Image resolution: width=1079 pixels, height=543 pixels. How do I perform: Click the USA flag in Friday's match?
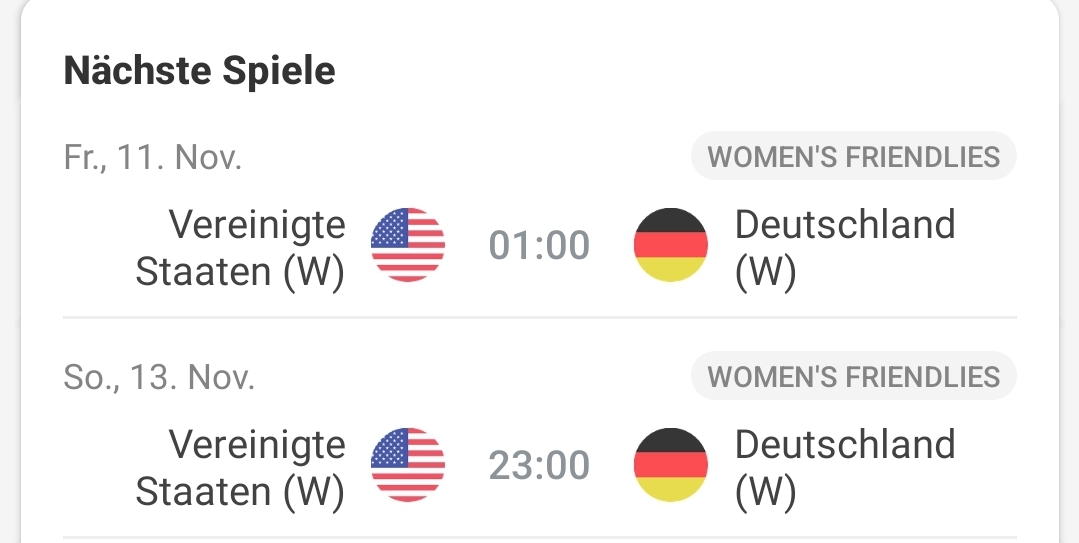click(x=407, y=245)
